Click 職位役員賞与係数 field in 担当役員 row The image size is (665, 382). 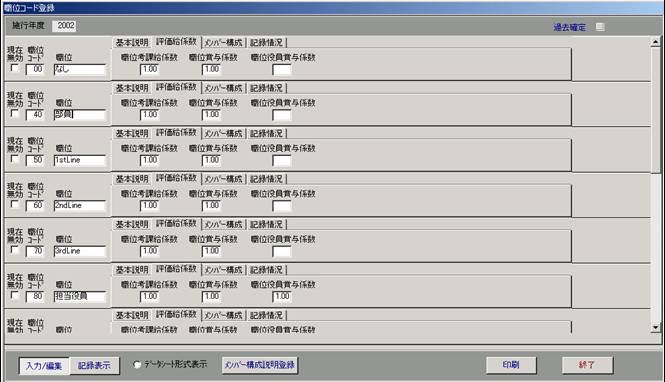pyautogui.click(x=282, y=296)
